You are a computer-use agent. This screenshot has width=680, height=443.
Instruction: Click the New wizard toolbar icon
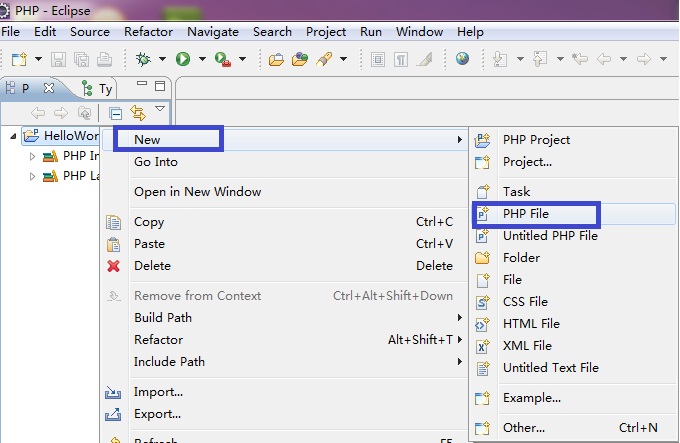tap(19, 59)
